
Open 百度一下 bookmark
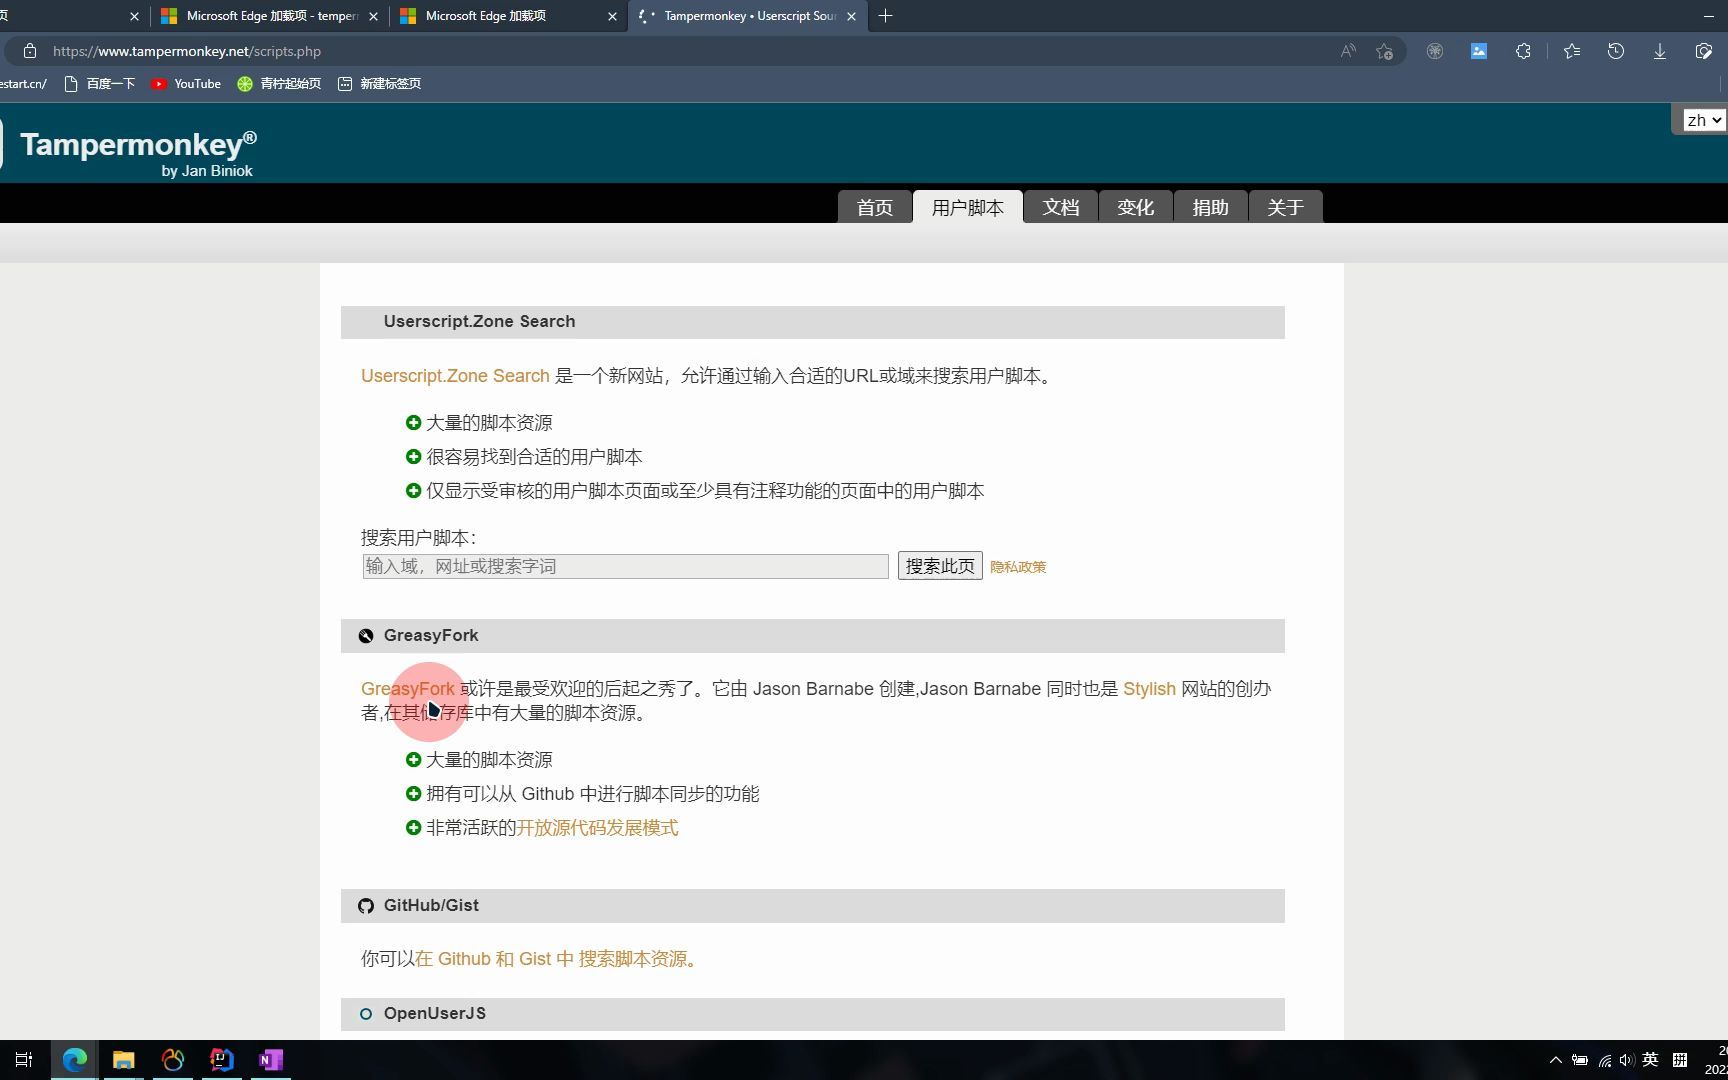tap(99, 84)
